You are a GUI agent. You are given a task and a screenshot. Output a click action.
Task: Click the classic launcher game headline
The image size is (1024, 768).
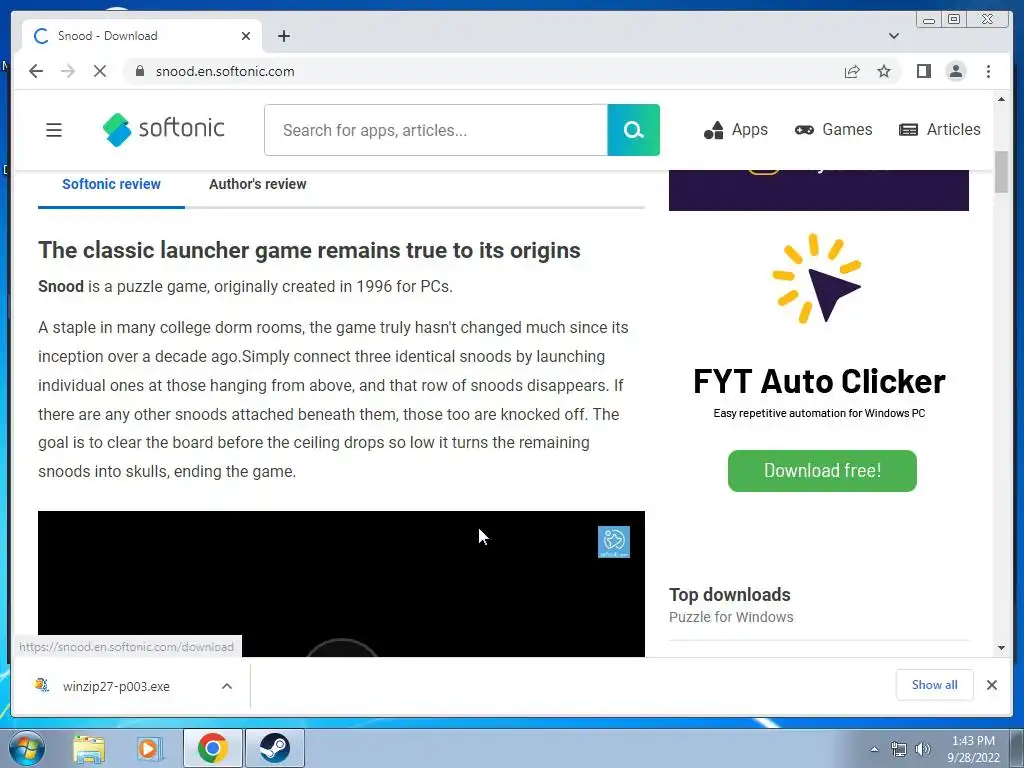[309, 250]
